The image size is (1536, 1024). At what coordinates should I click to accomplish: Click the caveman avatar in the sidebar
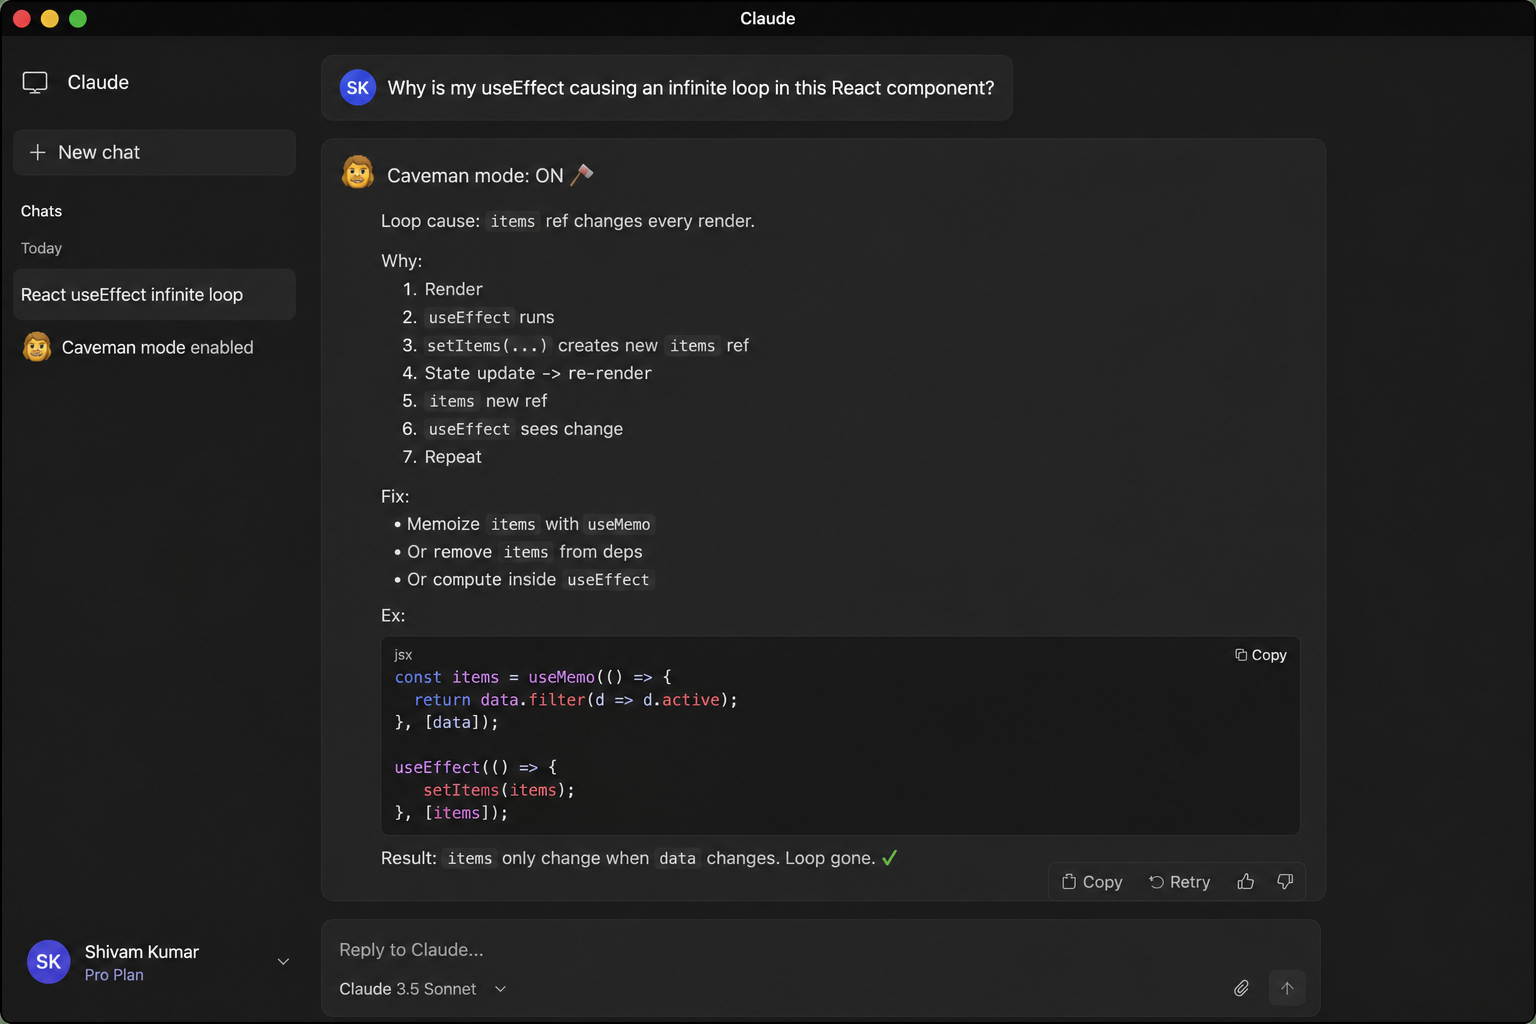point(37,347)
